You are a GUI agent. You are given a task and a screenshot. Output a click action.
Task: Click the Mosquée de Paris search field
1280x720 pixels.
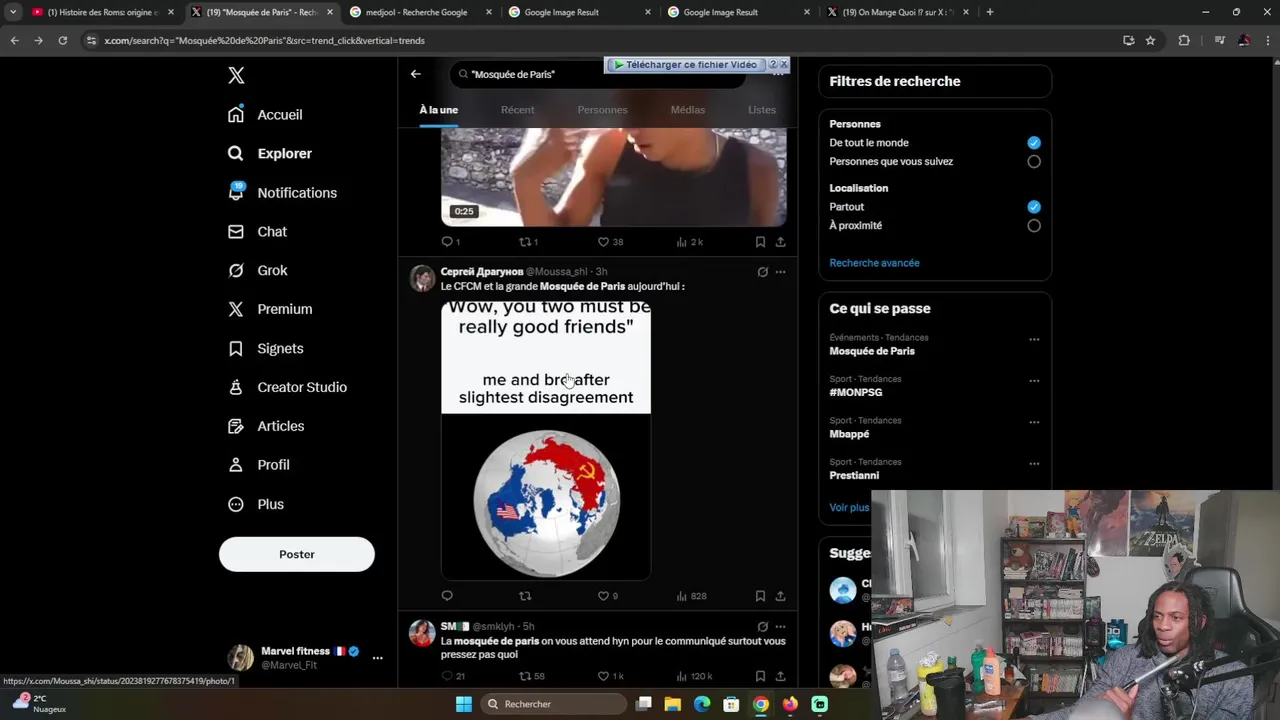point(600,74)
